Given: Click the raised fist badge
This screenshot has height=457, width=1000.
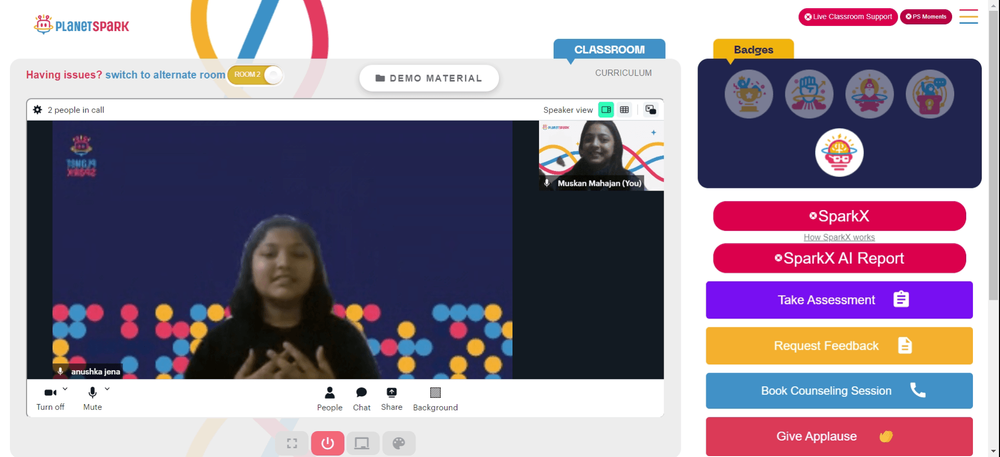Looking at the screenshot, I should click(x=809, y=94).
